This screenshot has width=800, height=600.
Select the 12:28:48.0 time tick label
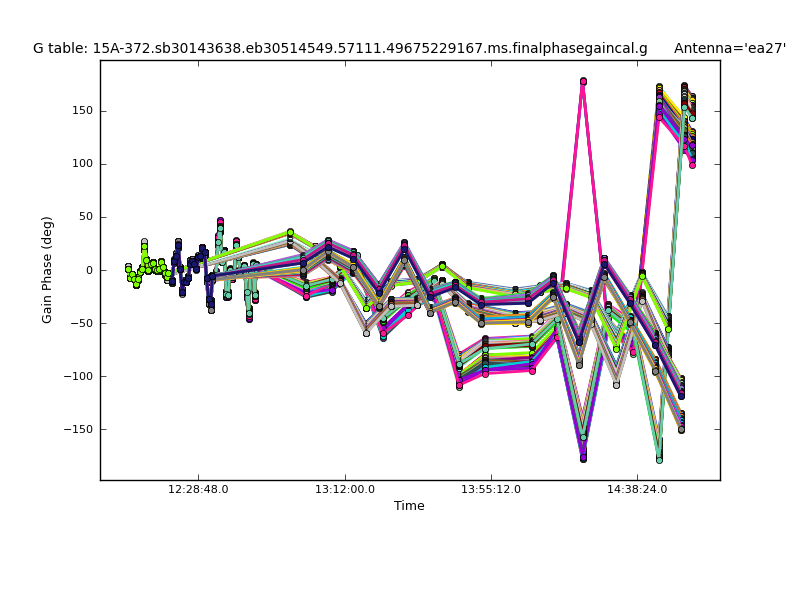point(198,490)
